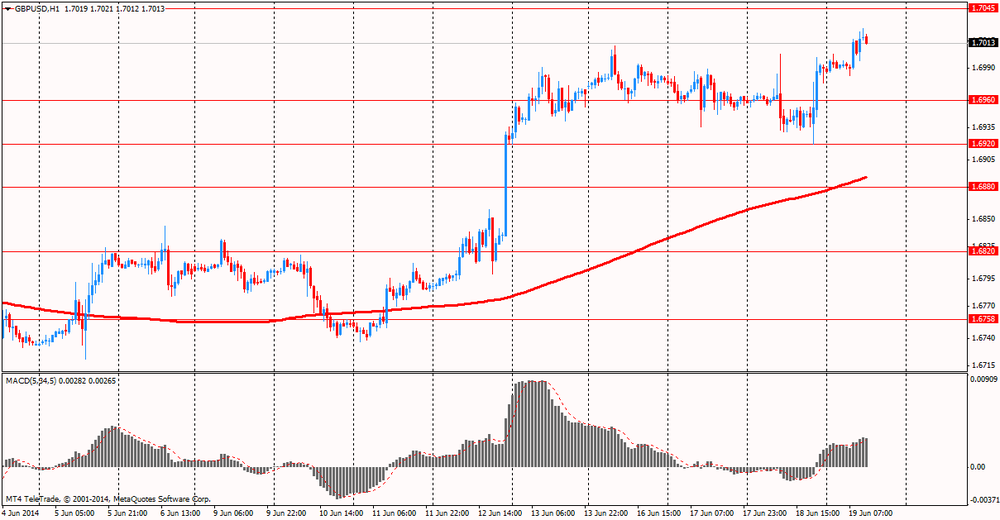Screen dimensions: 1000x520
Task: Select the 1.6920 horizontal line price tag
Action: point(983,144)
